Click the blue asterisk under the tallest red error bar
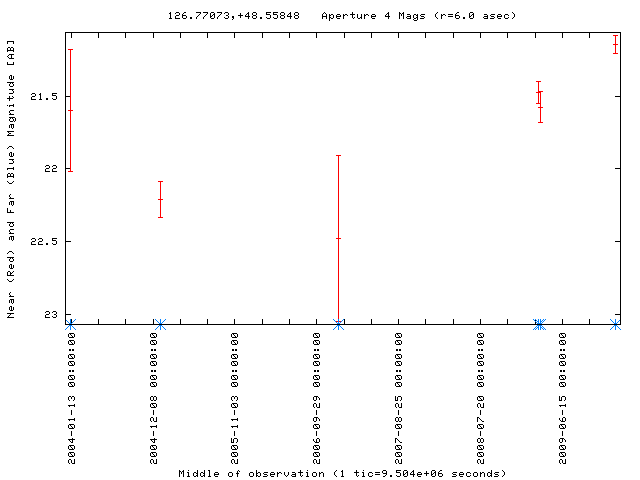The height and width of the screenshot is (480, 640). [338, 325]
